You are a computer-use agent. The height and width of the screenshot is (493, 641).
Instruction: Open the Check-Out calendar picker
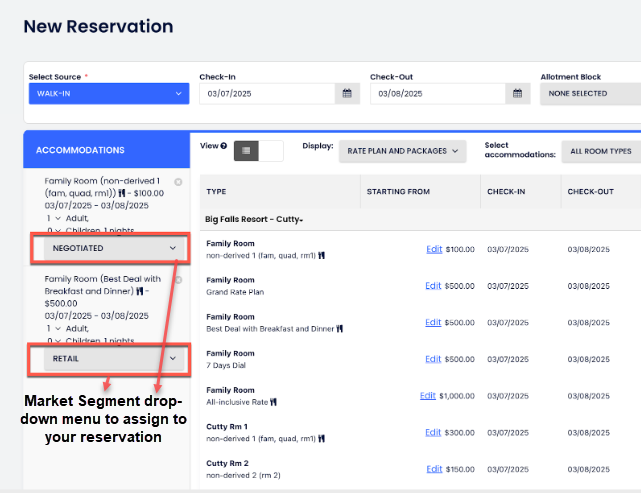[x=517, y=94]
